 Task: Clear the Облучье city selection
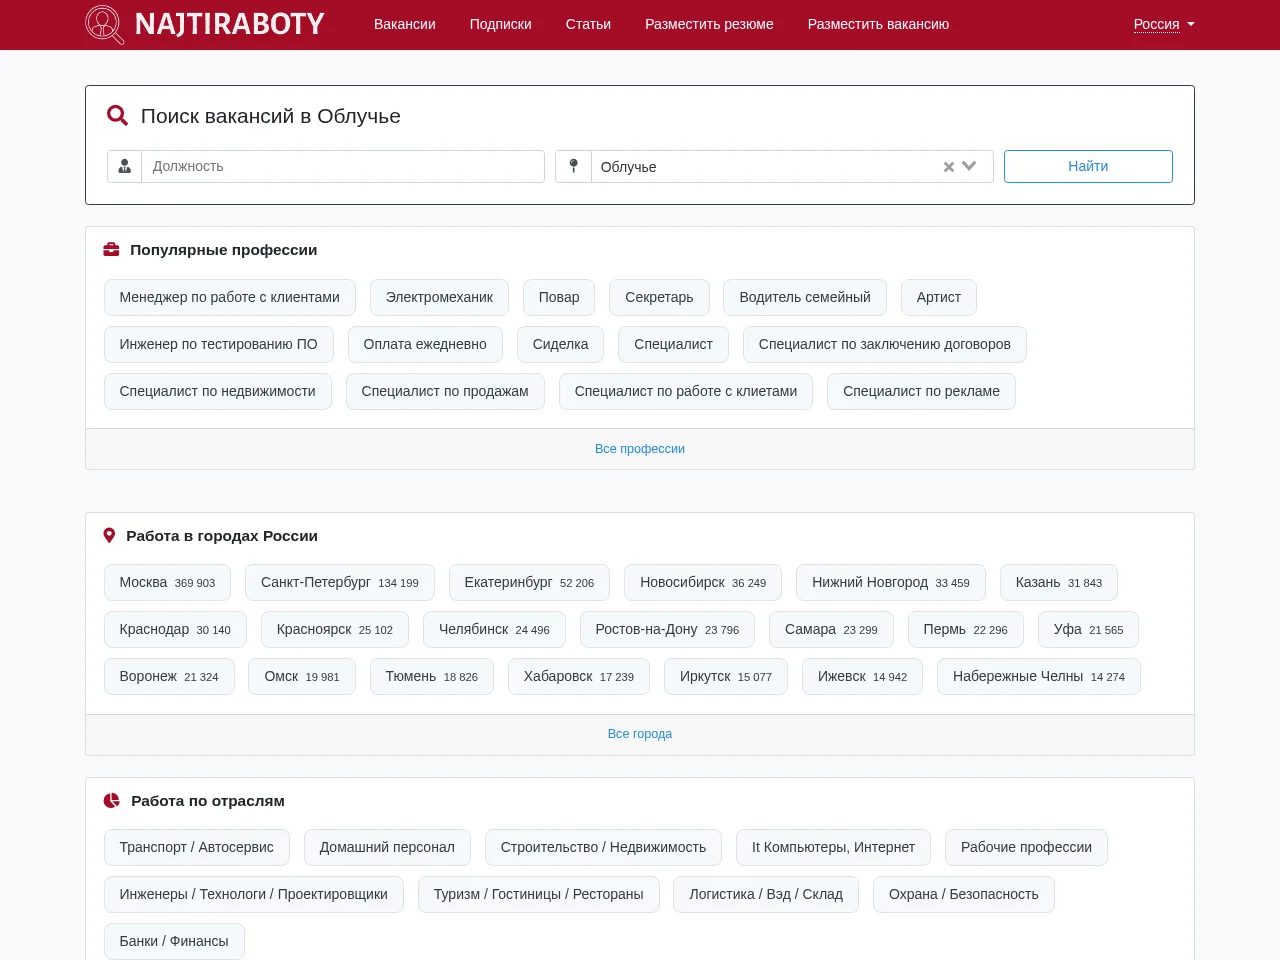(x=949, y=167)
